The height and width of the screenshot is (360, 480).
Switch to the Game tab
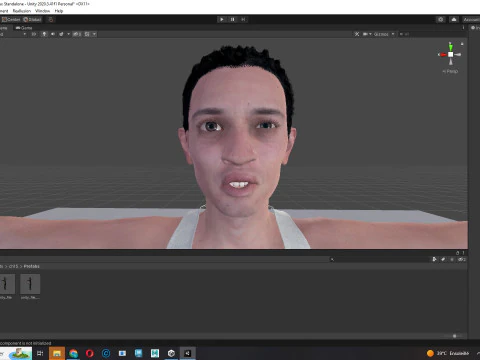pyautogui.click(x=24, y=28)
